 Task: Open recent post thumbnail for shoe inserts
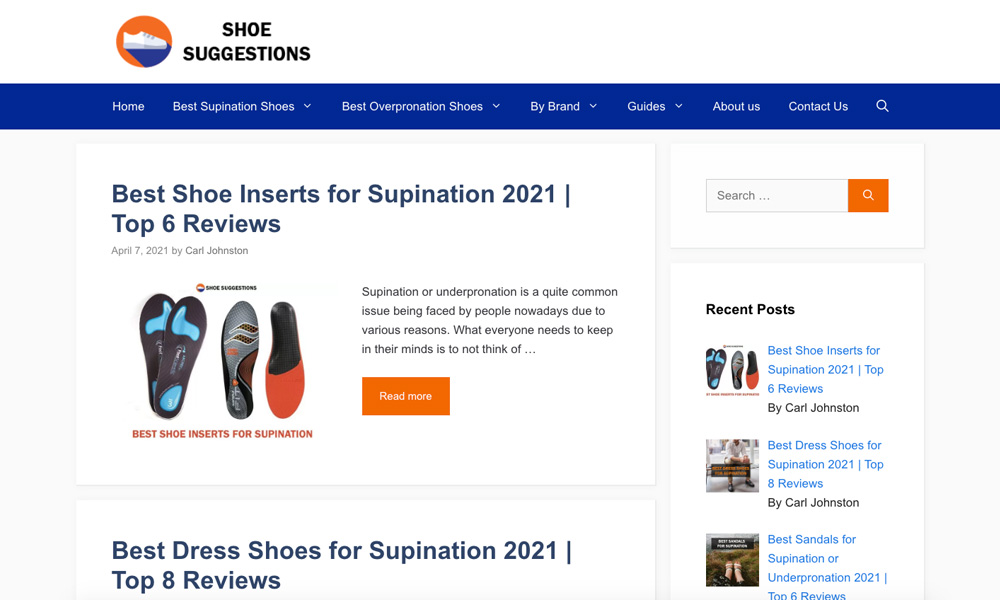tap(732, 370)
